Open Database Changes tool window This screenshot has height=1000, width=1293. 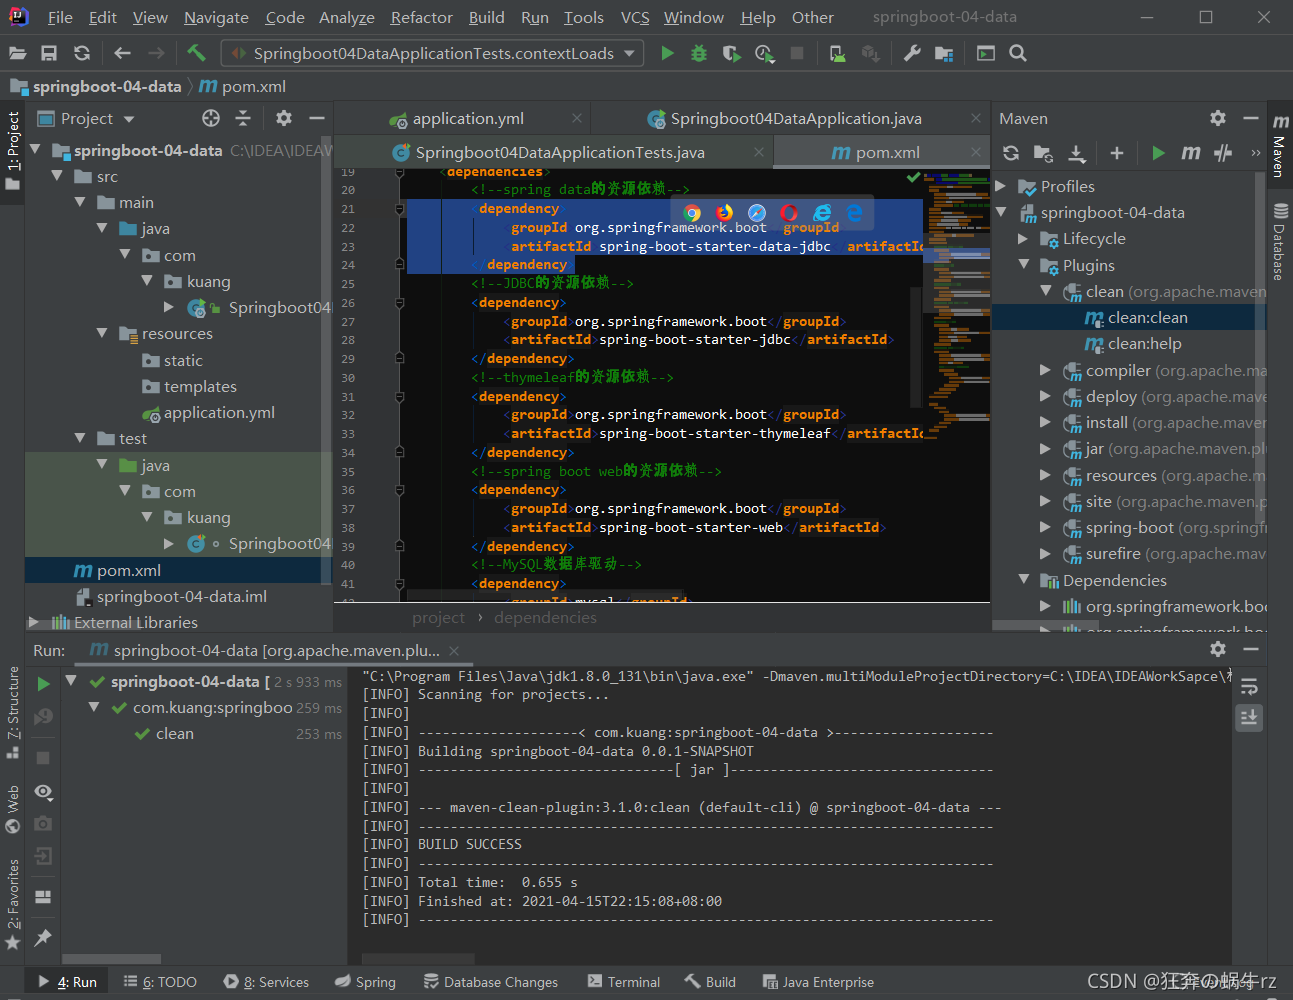490,982
